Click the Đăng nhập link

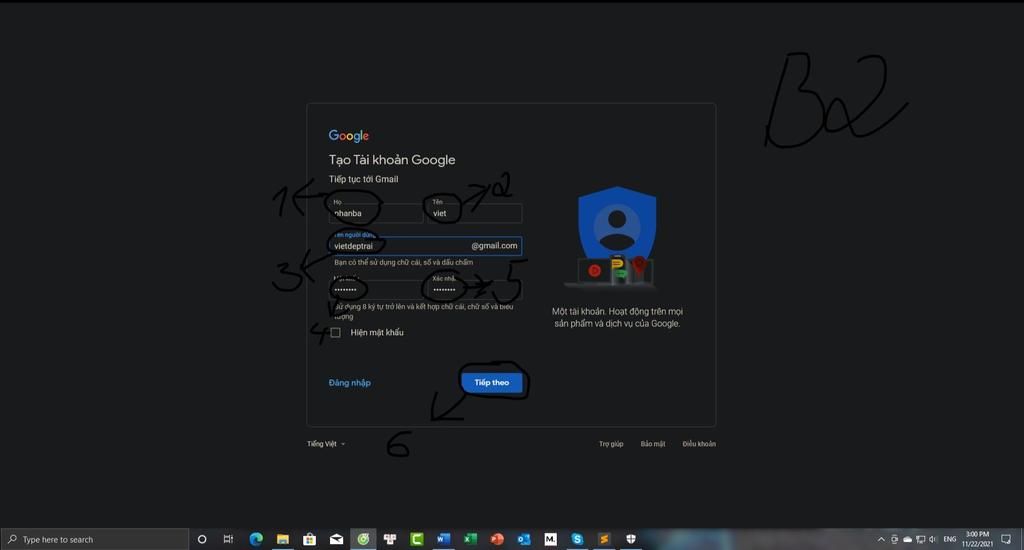pos(349,383)
